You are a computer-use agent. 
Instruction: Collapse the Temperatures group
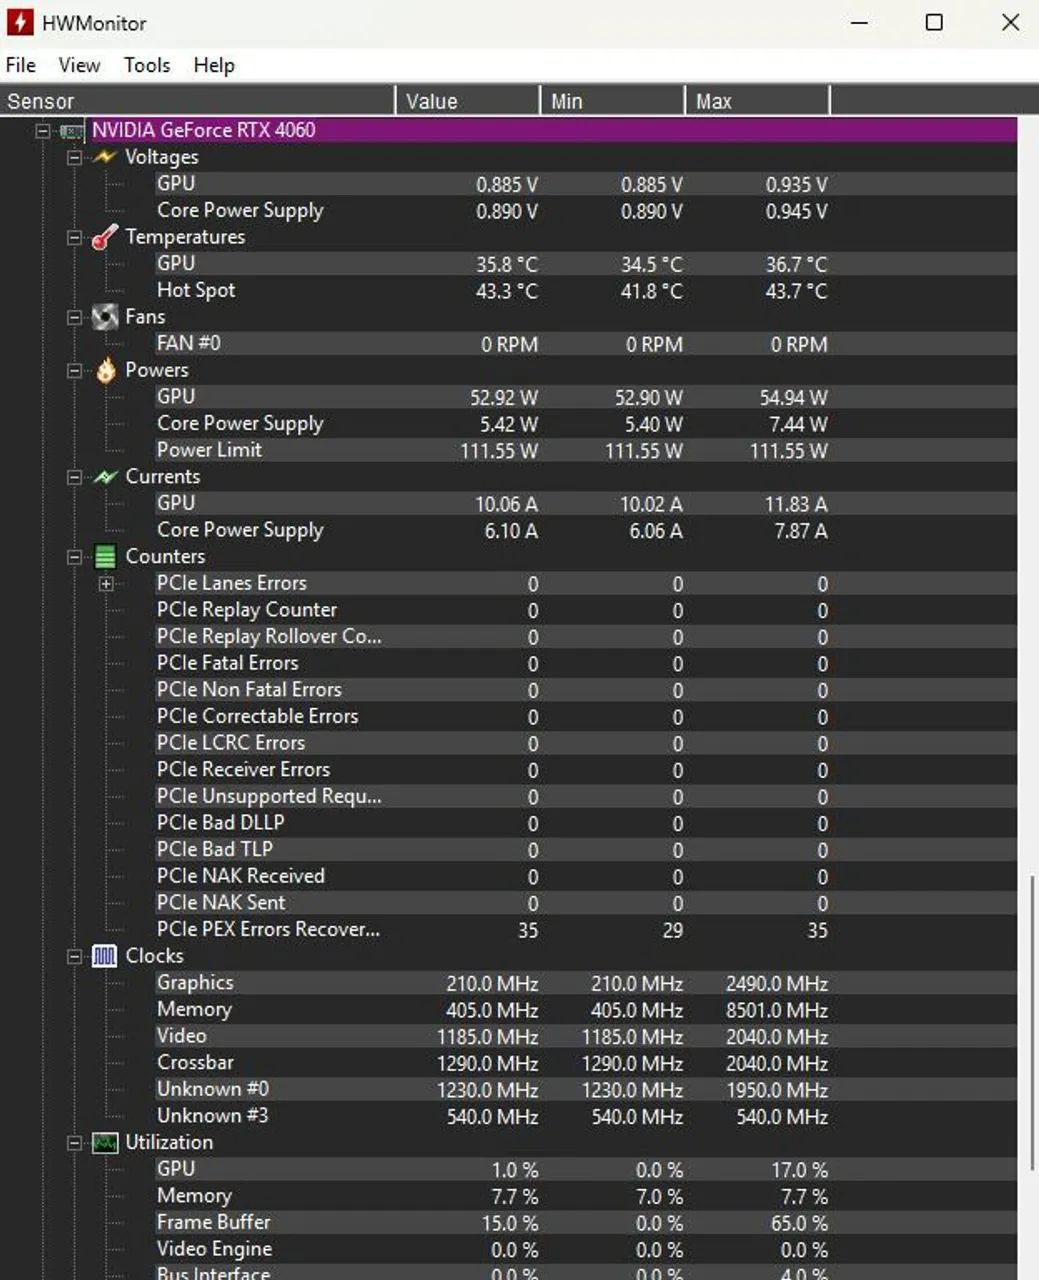74,237
